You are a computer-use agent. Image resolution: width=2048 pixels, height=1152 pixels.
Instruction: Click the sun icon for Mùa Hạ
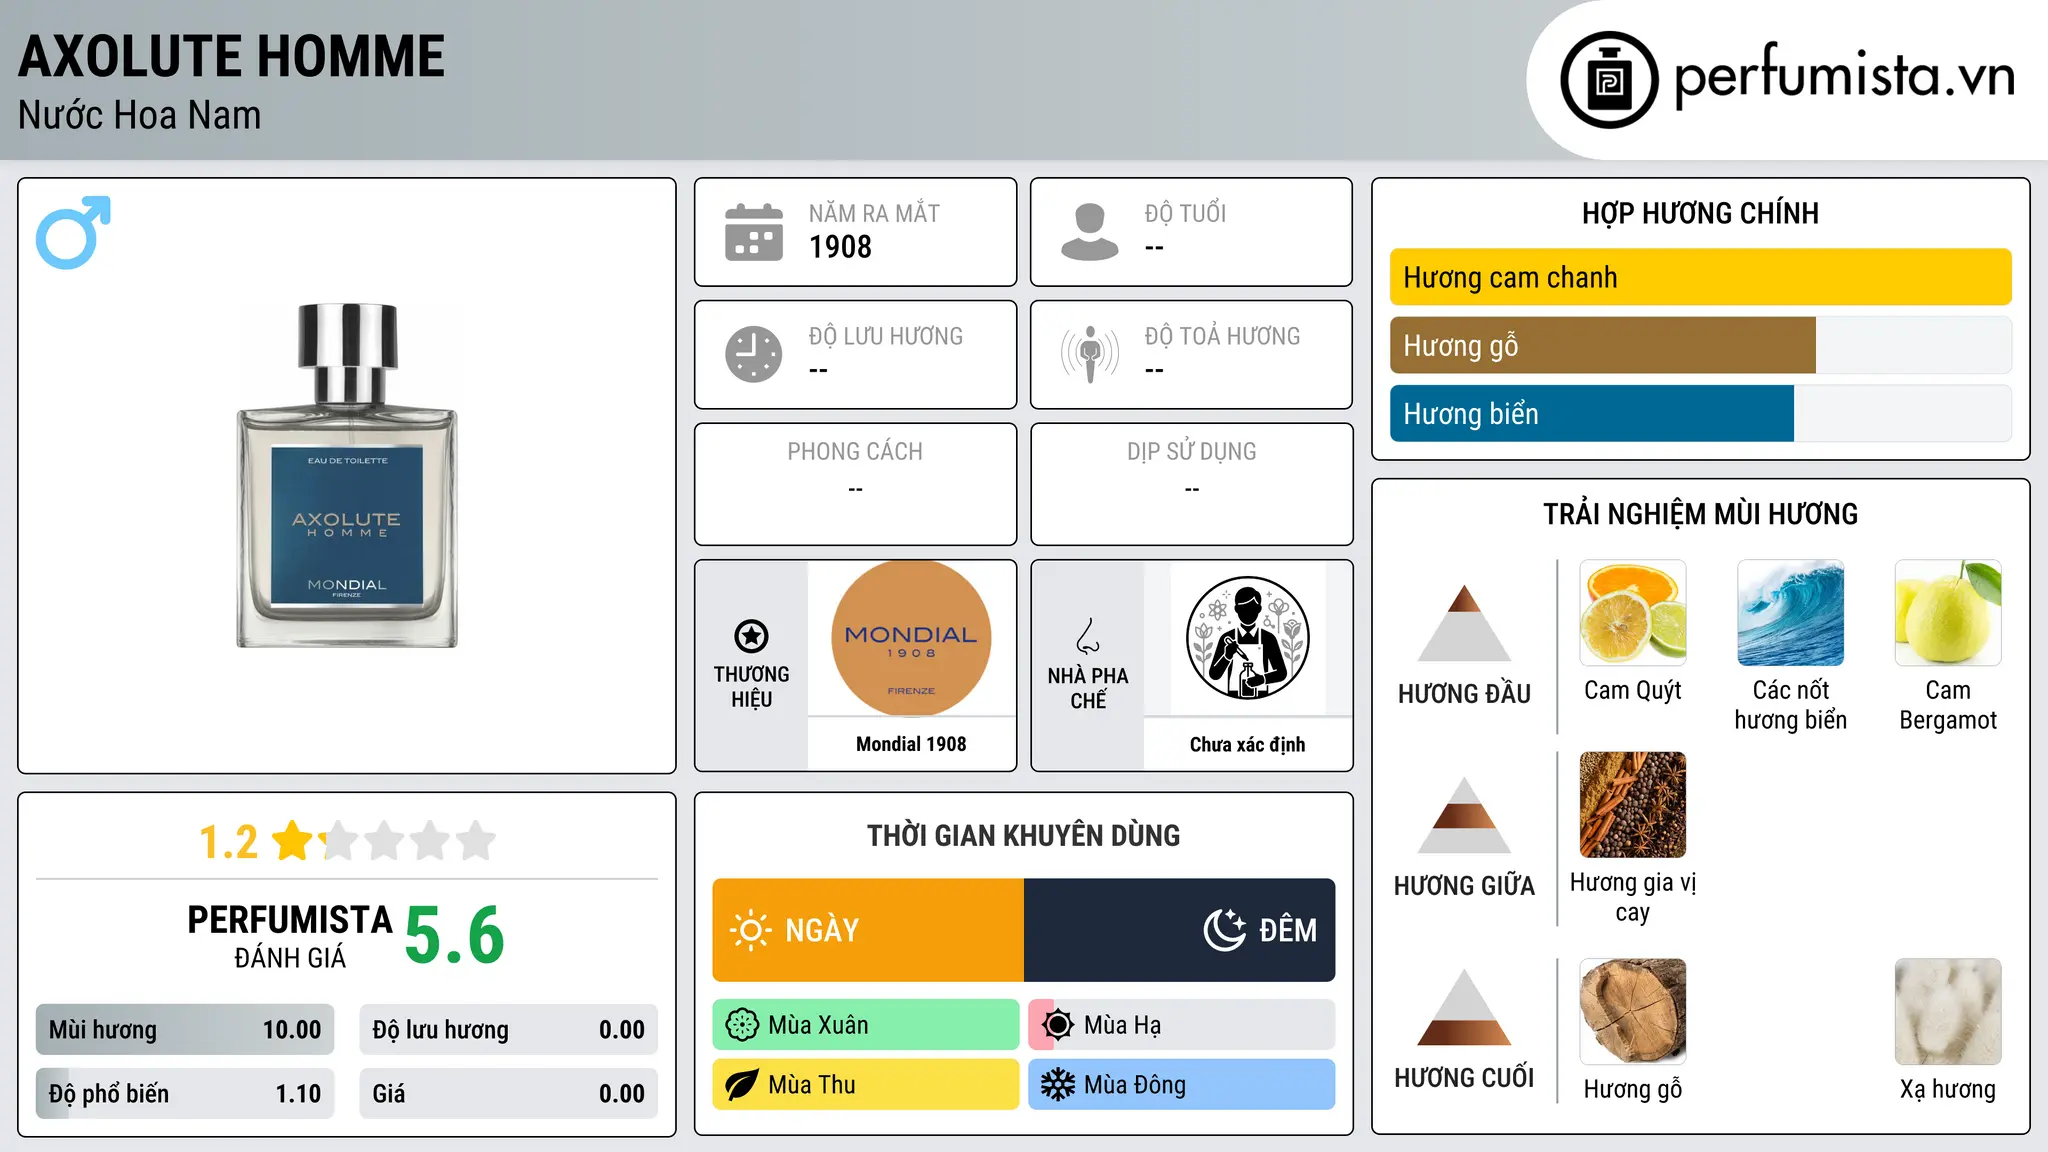[1057, 1025]
